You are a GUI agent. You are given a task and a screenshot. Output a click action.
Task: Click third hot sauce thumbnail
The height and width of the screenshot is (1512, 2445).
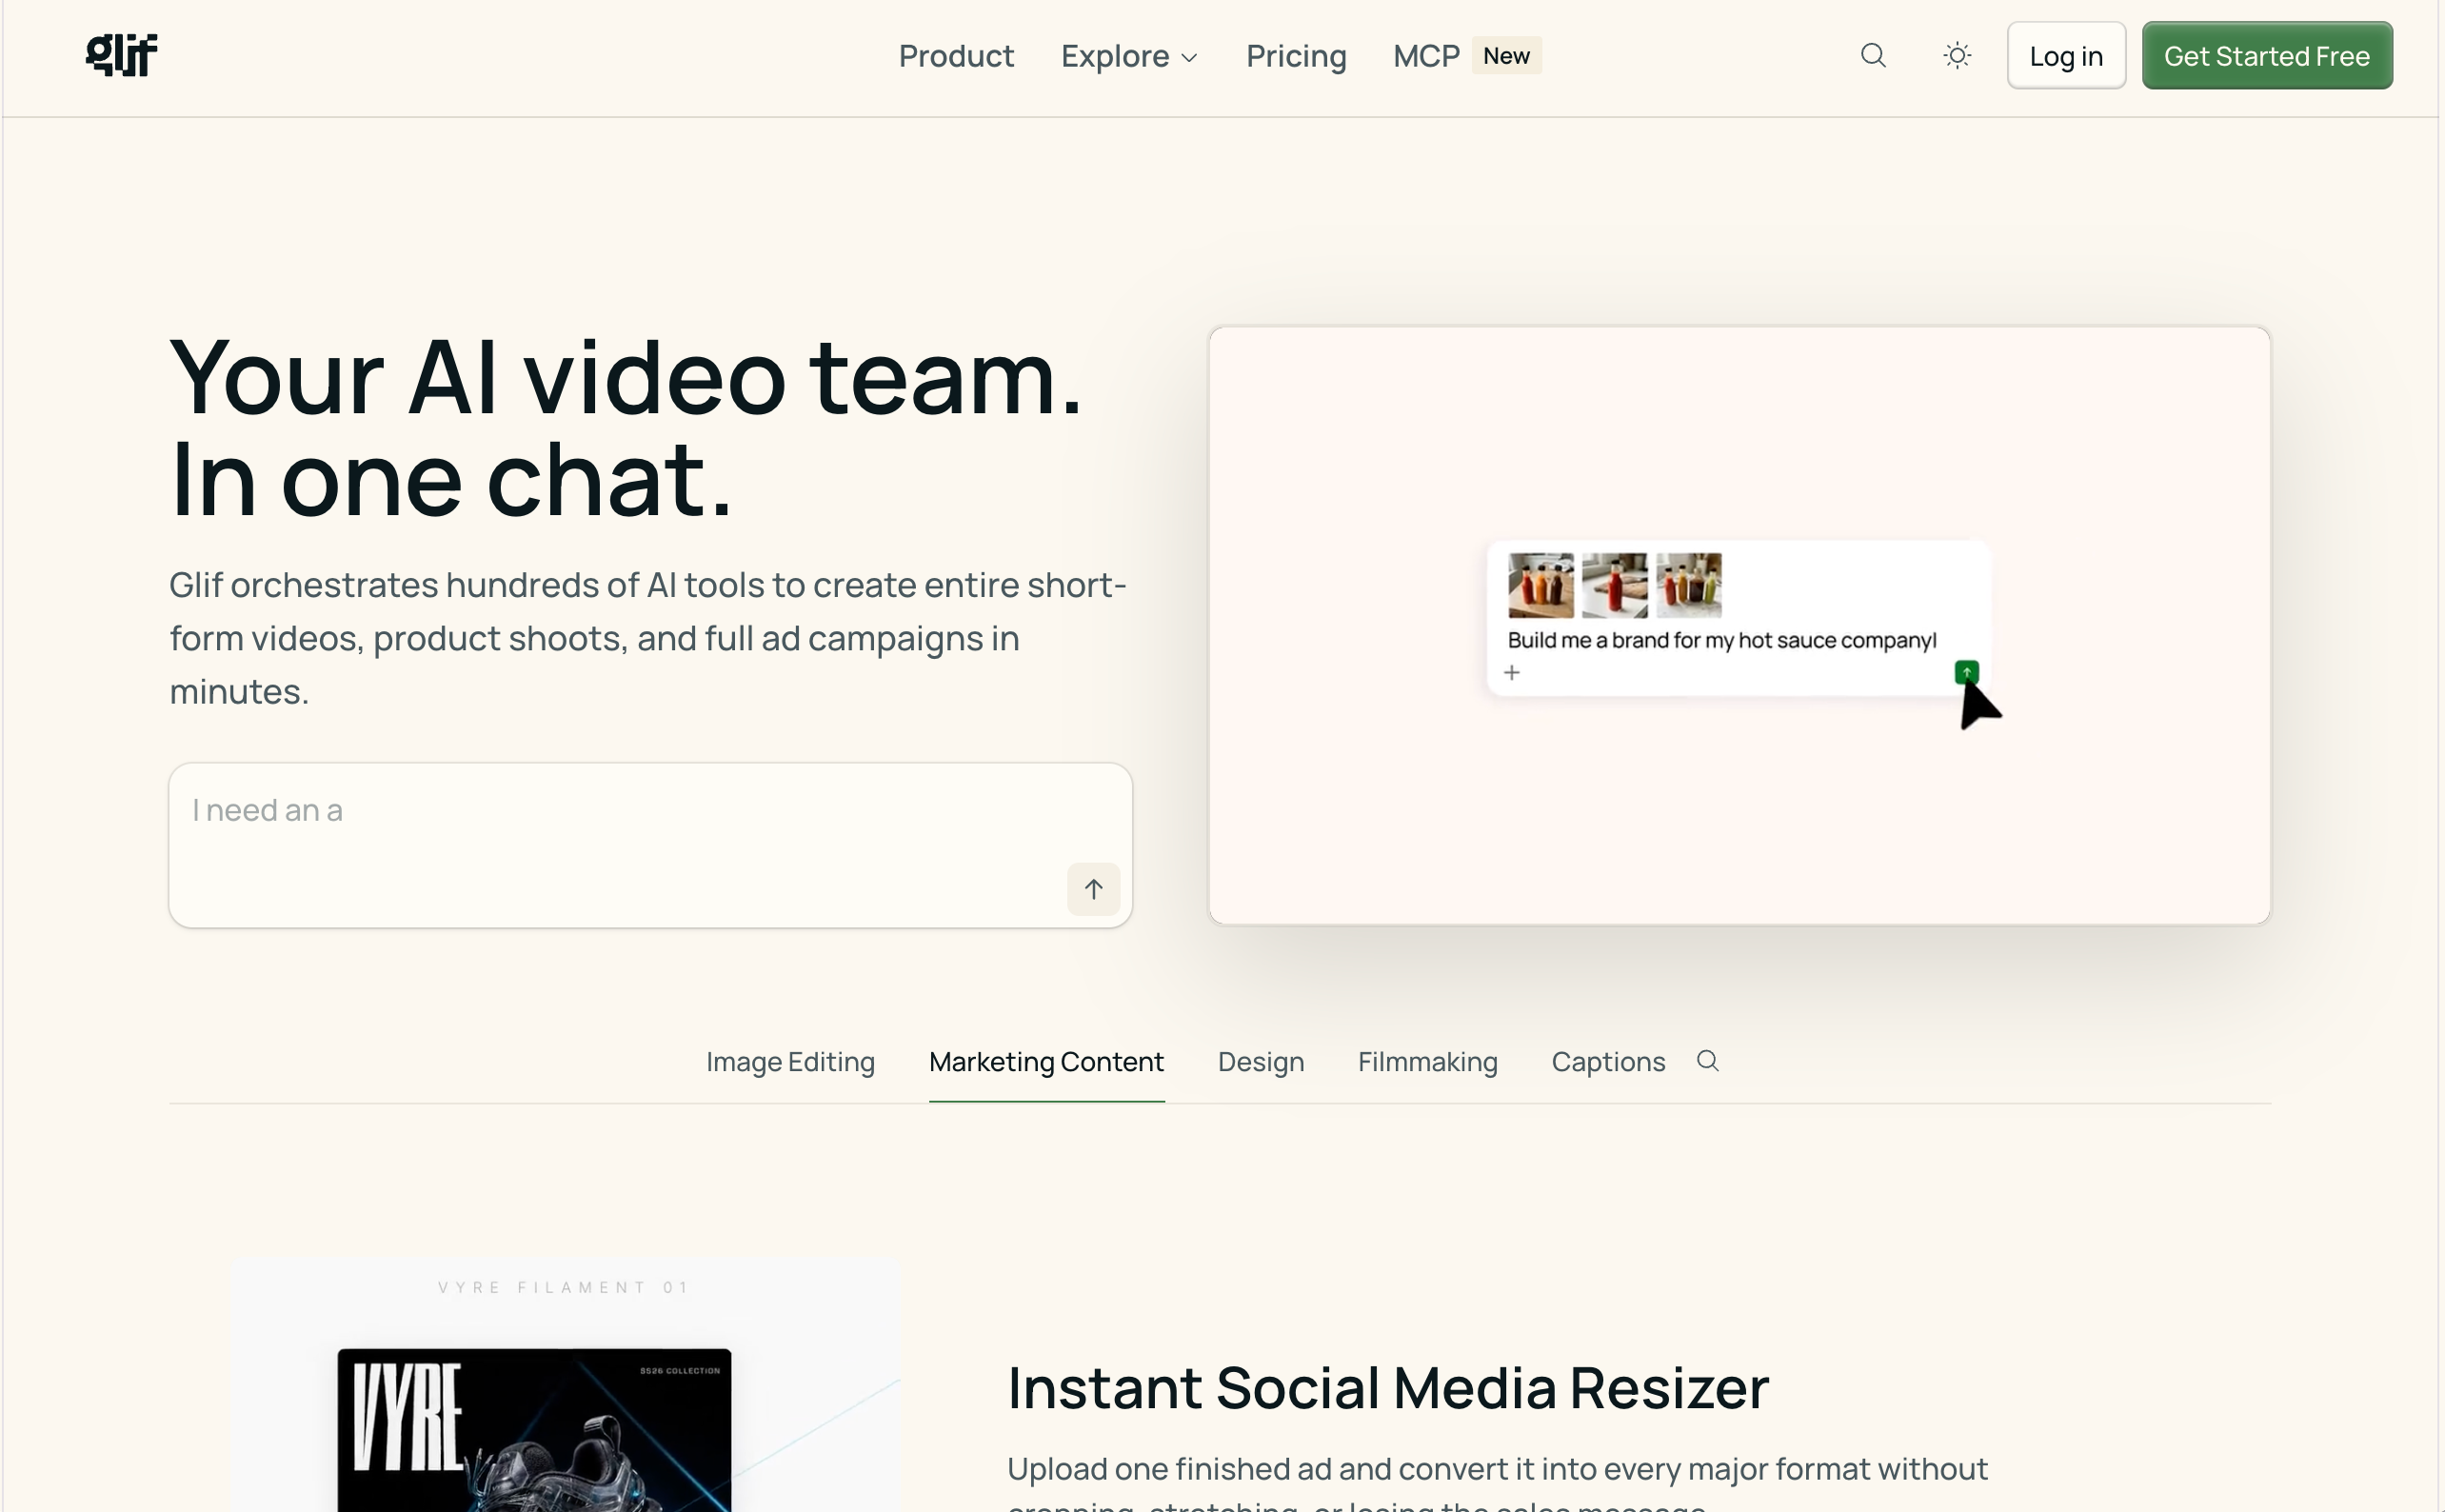1688,585
